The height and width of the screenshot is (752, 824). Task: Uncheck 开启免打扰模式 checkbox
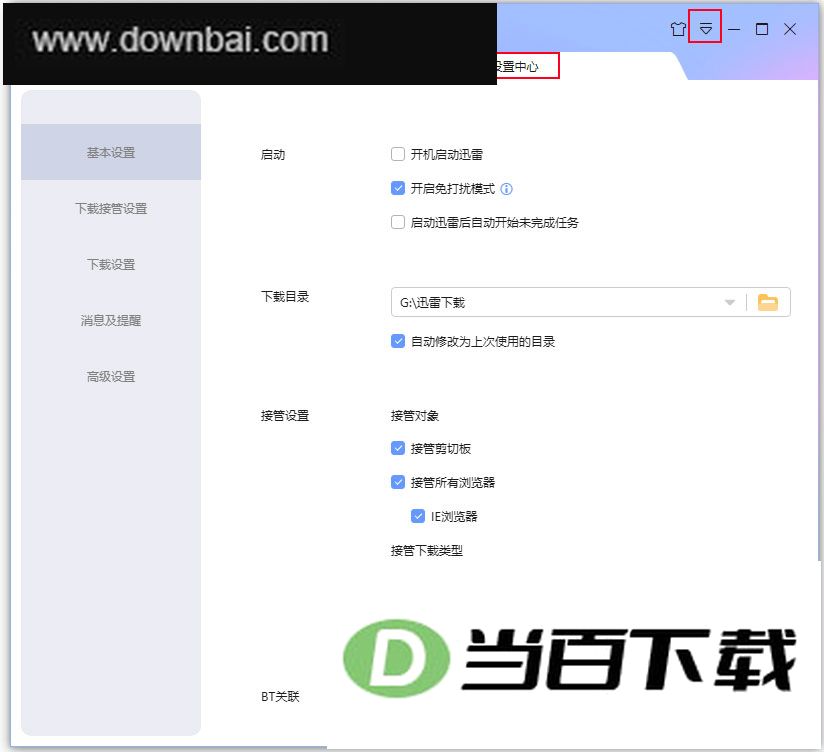point(398,188)
